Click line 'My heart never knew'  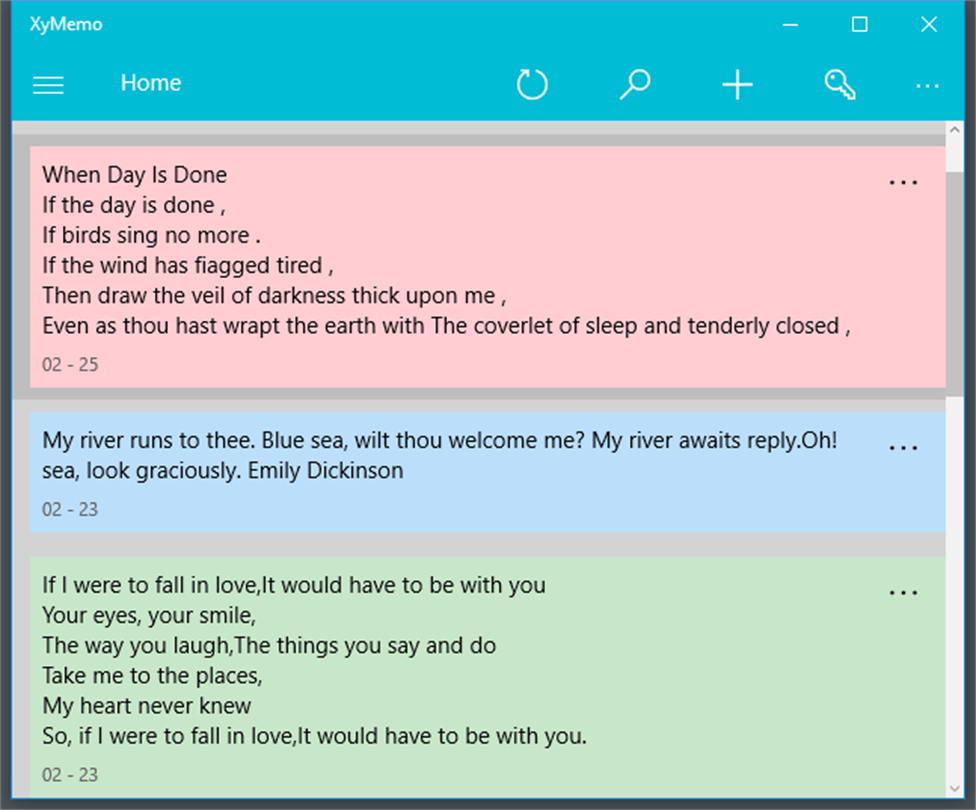pos(146,706)
